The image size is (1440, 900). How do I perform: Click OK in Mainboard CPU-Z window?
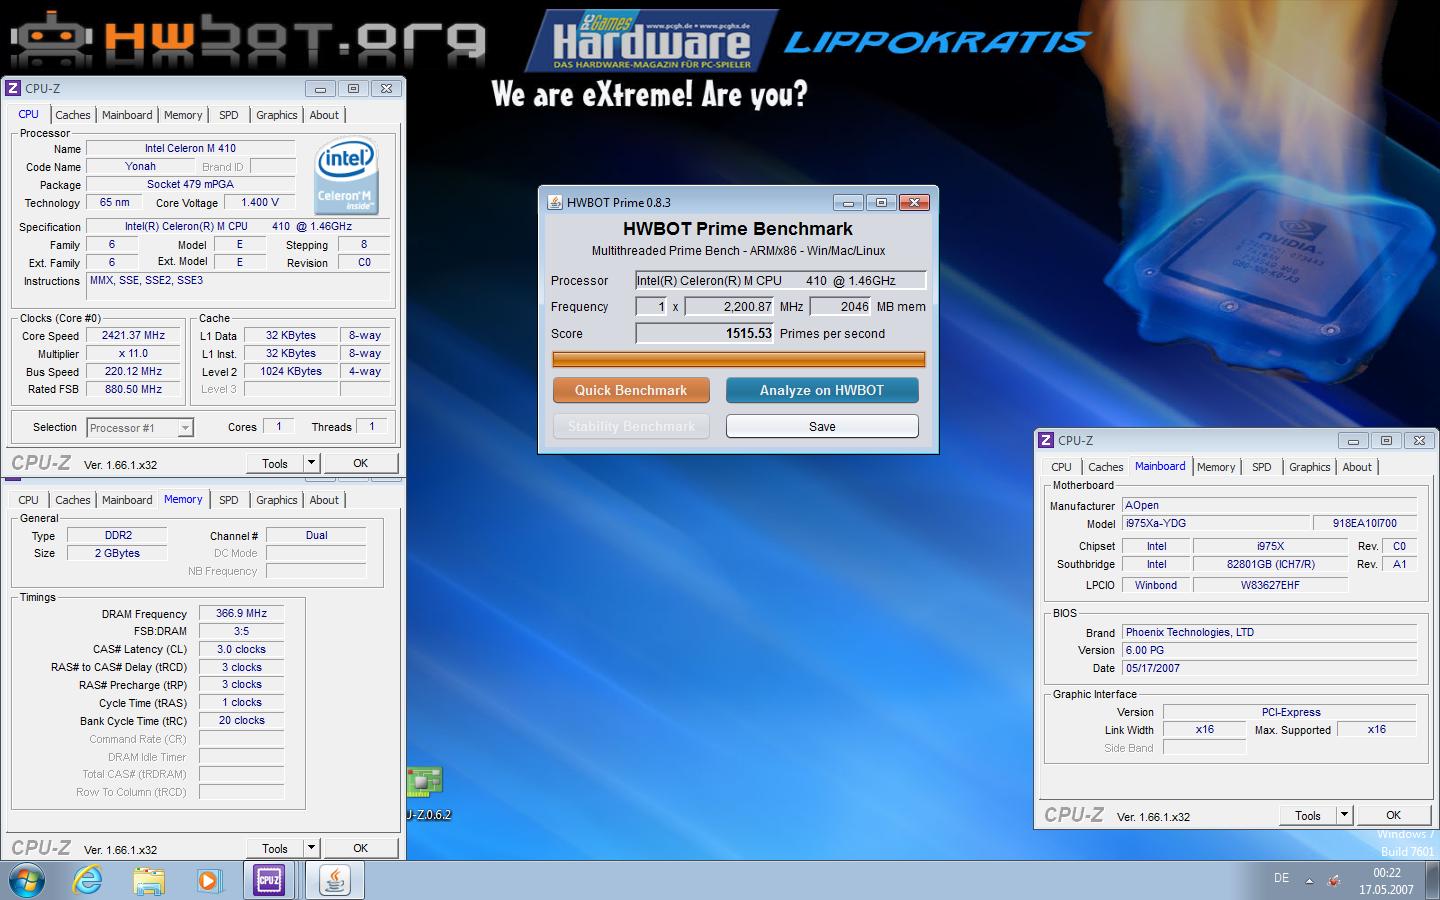click(1394, 815)
